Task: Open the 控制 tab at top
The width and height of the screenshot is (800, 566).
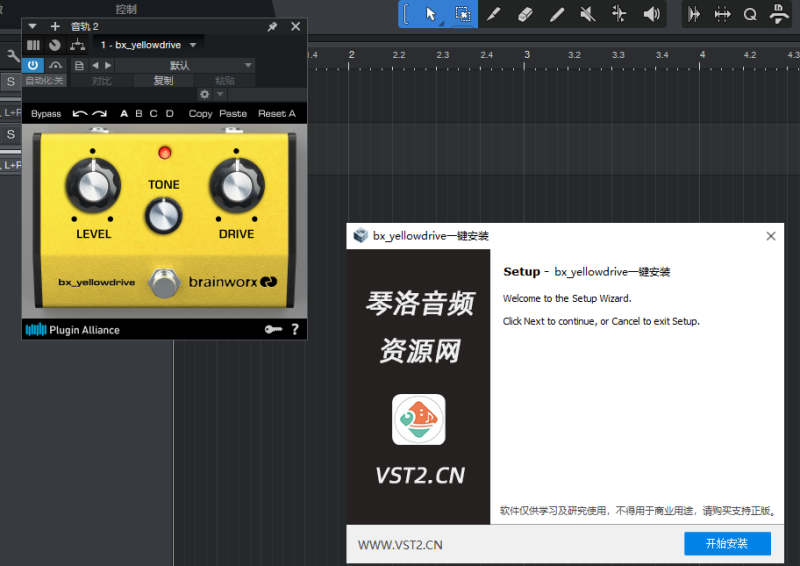Action: pyautogui.click(x=126, y=9)
